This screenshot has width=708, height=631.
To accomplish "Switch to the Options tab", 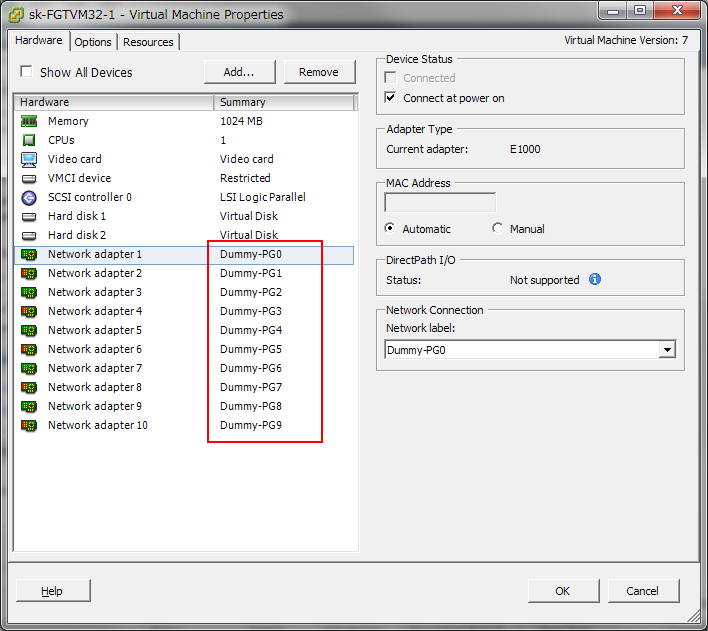I will pyautogui.click(x=93, y=42).
